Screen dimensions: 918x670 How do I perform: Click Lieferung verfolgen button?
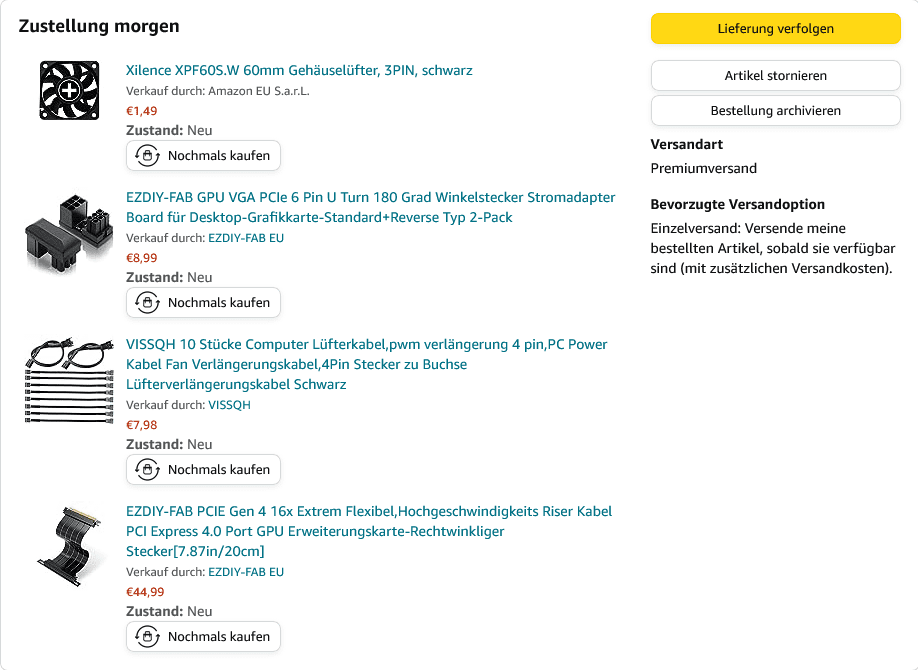pyautogui.click(x=776, y=29)
